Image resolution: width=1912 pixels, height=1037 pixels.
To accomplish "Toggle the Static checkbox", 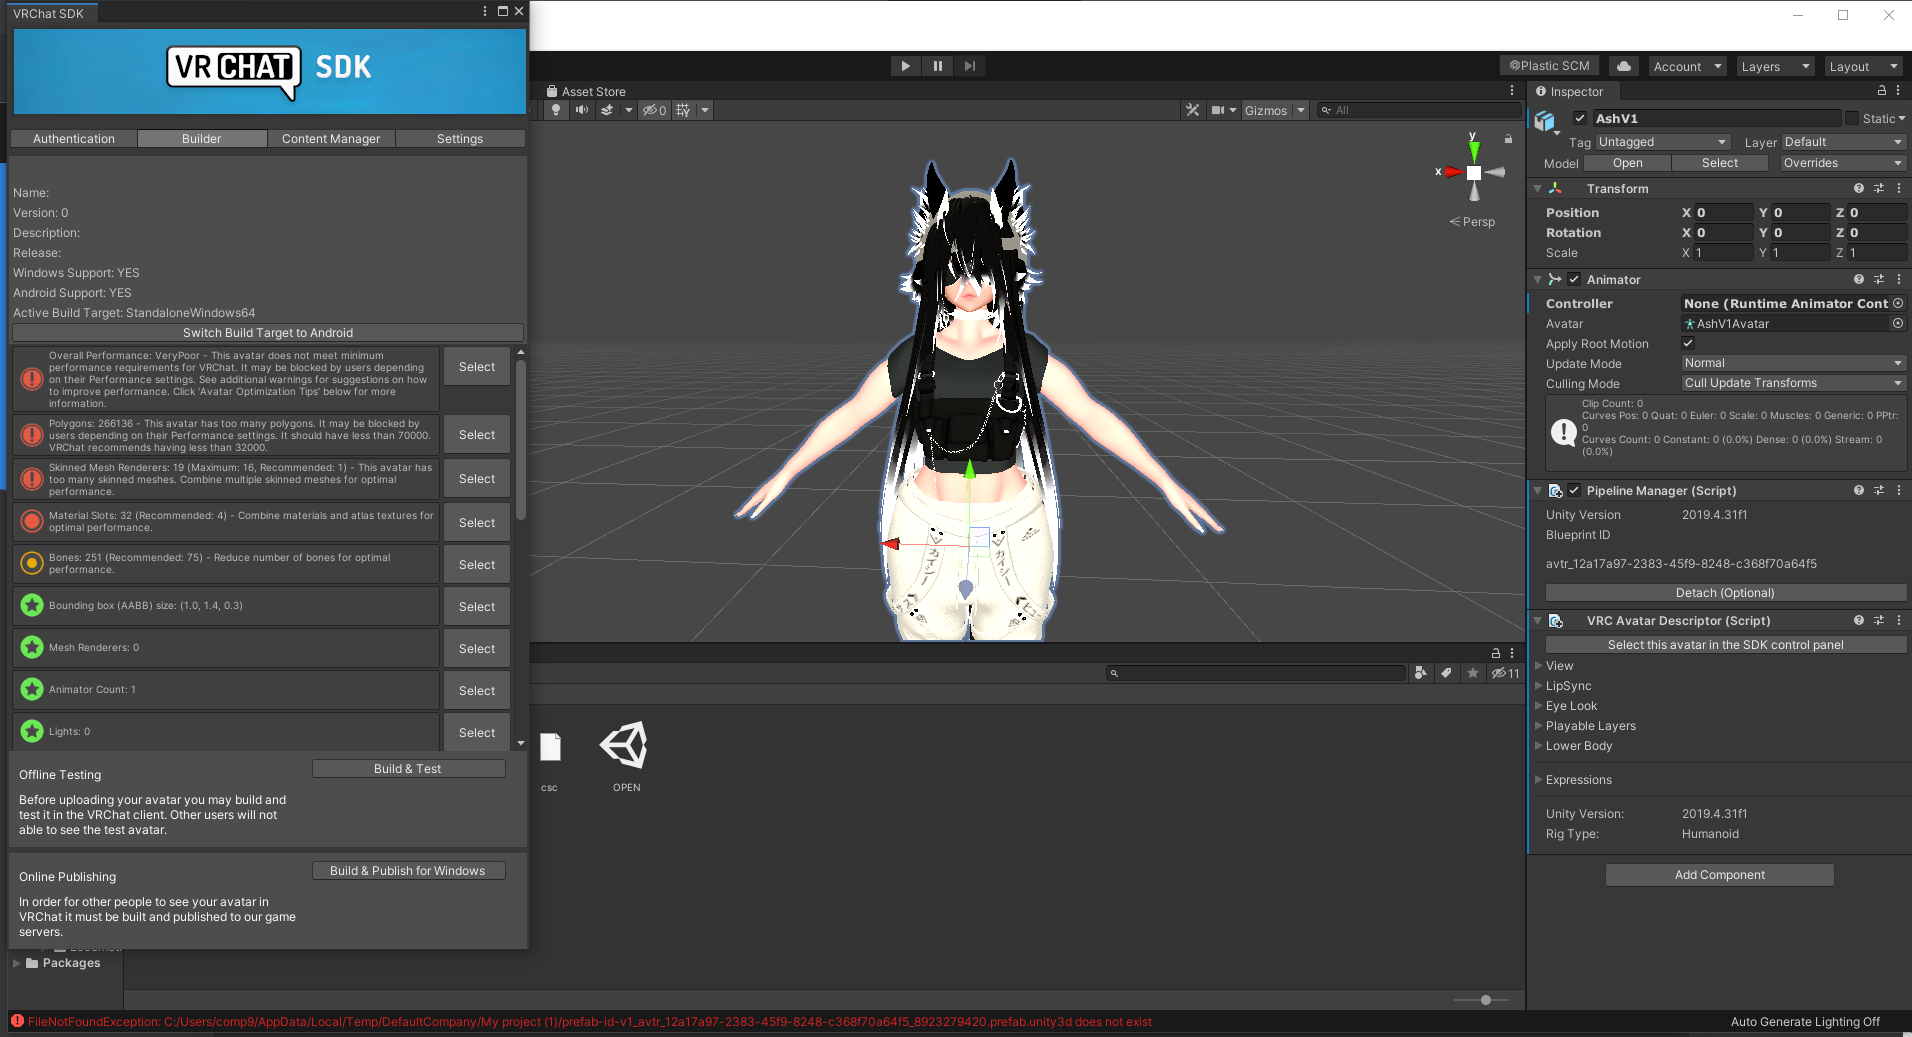I will click(1852, 118).
